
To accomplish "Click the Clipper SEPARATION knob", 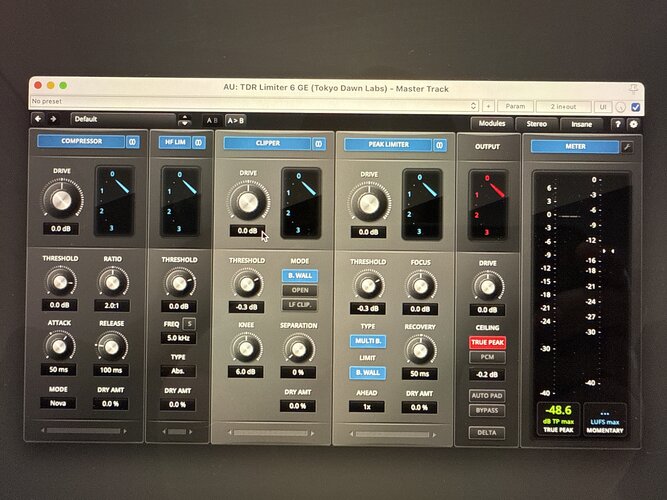I will pyautogui.click(x=299, y=350).
